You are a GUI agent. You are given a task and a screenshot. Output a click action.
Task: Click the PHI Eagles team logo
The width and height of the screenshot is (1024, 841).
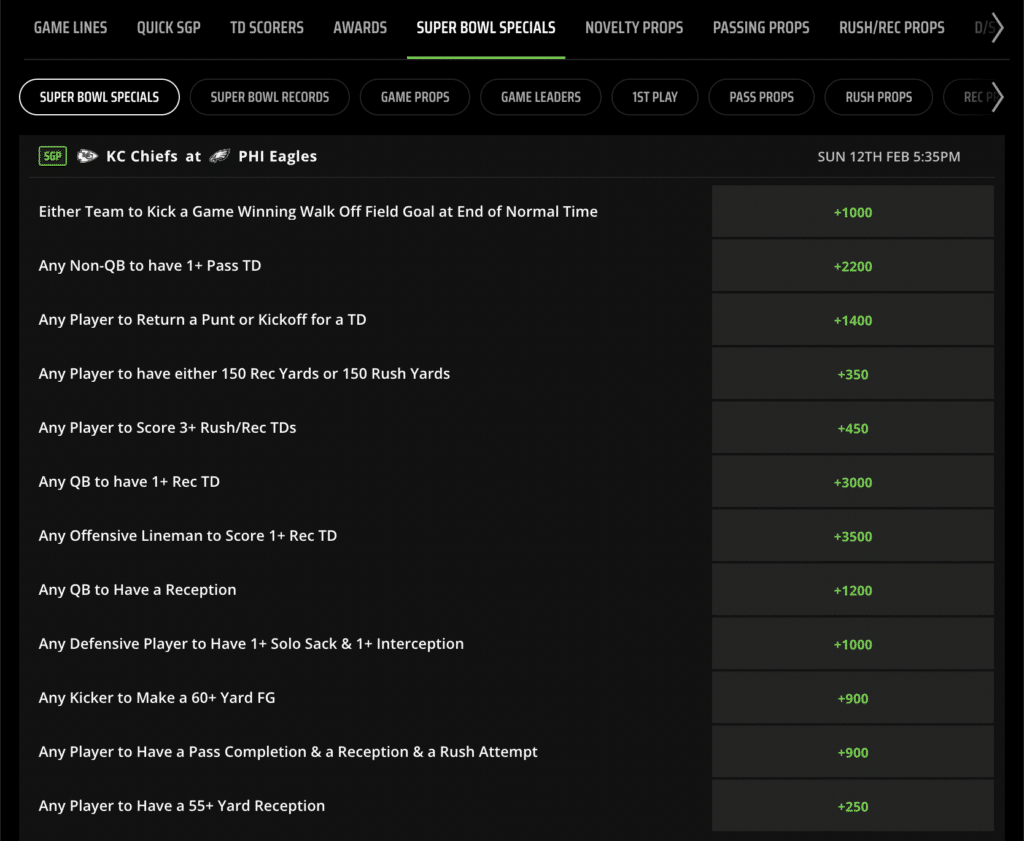click(x=219, y=156)
